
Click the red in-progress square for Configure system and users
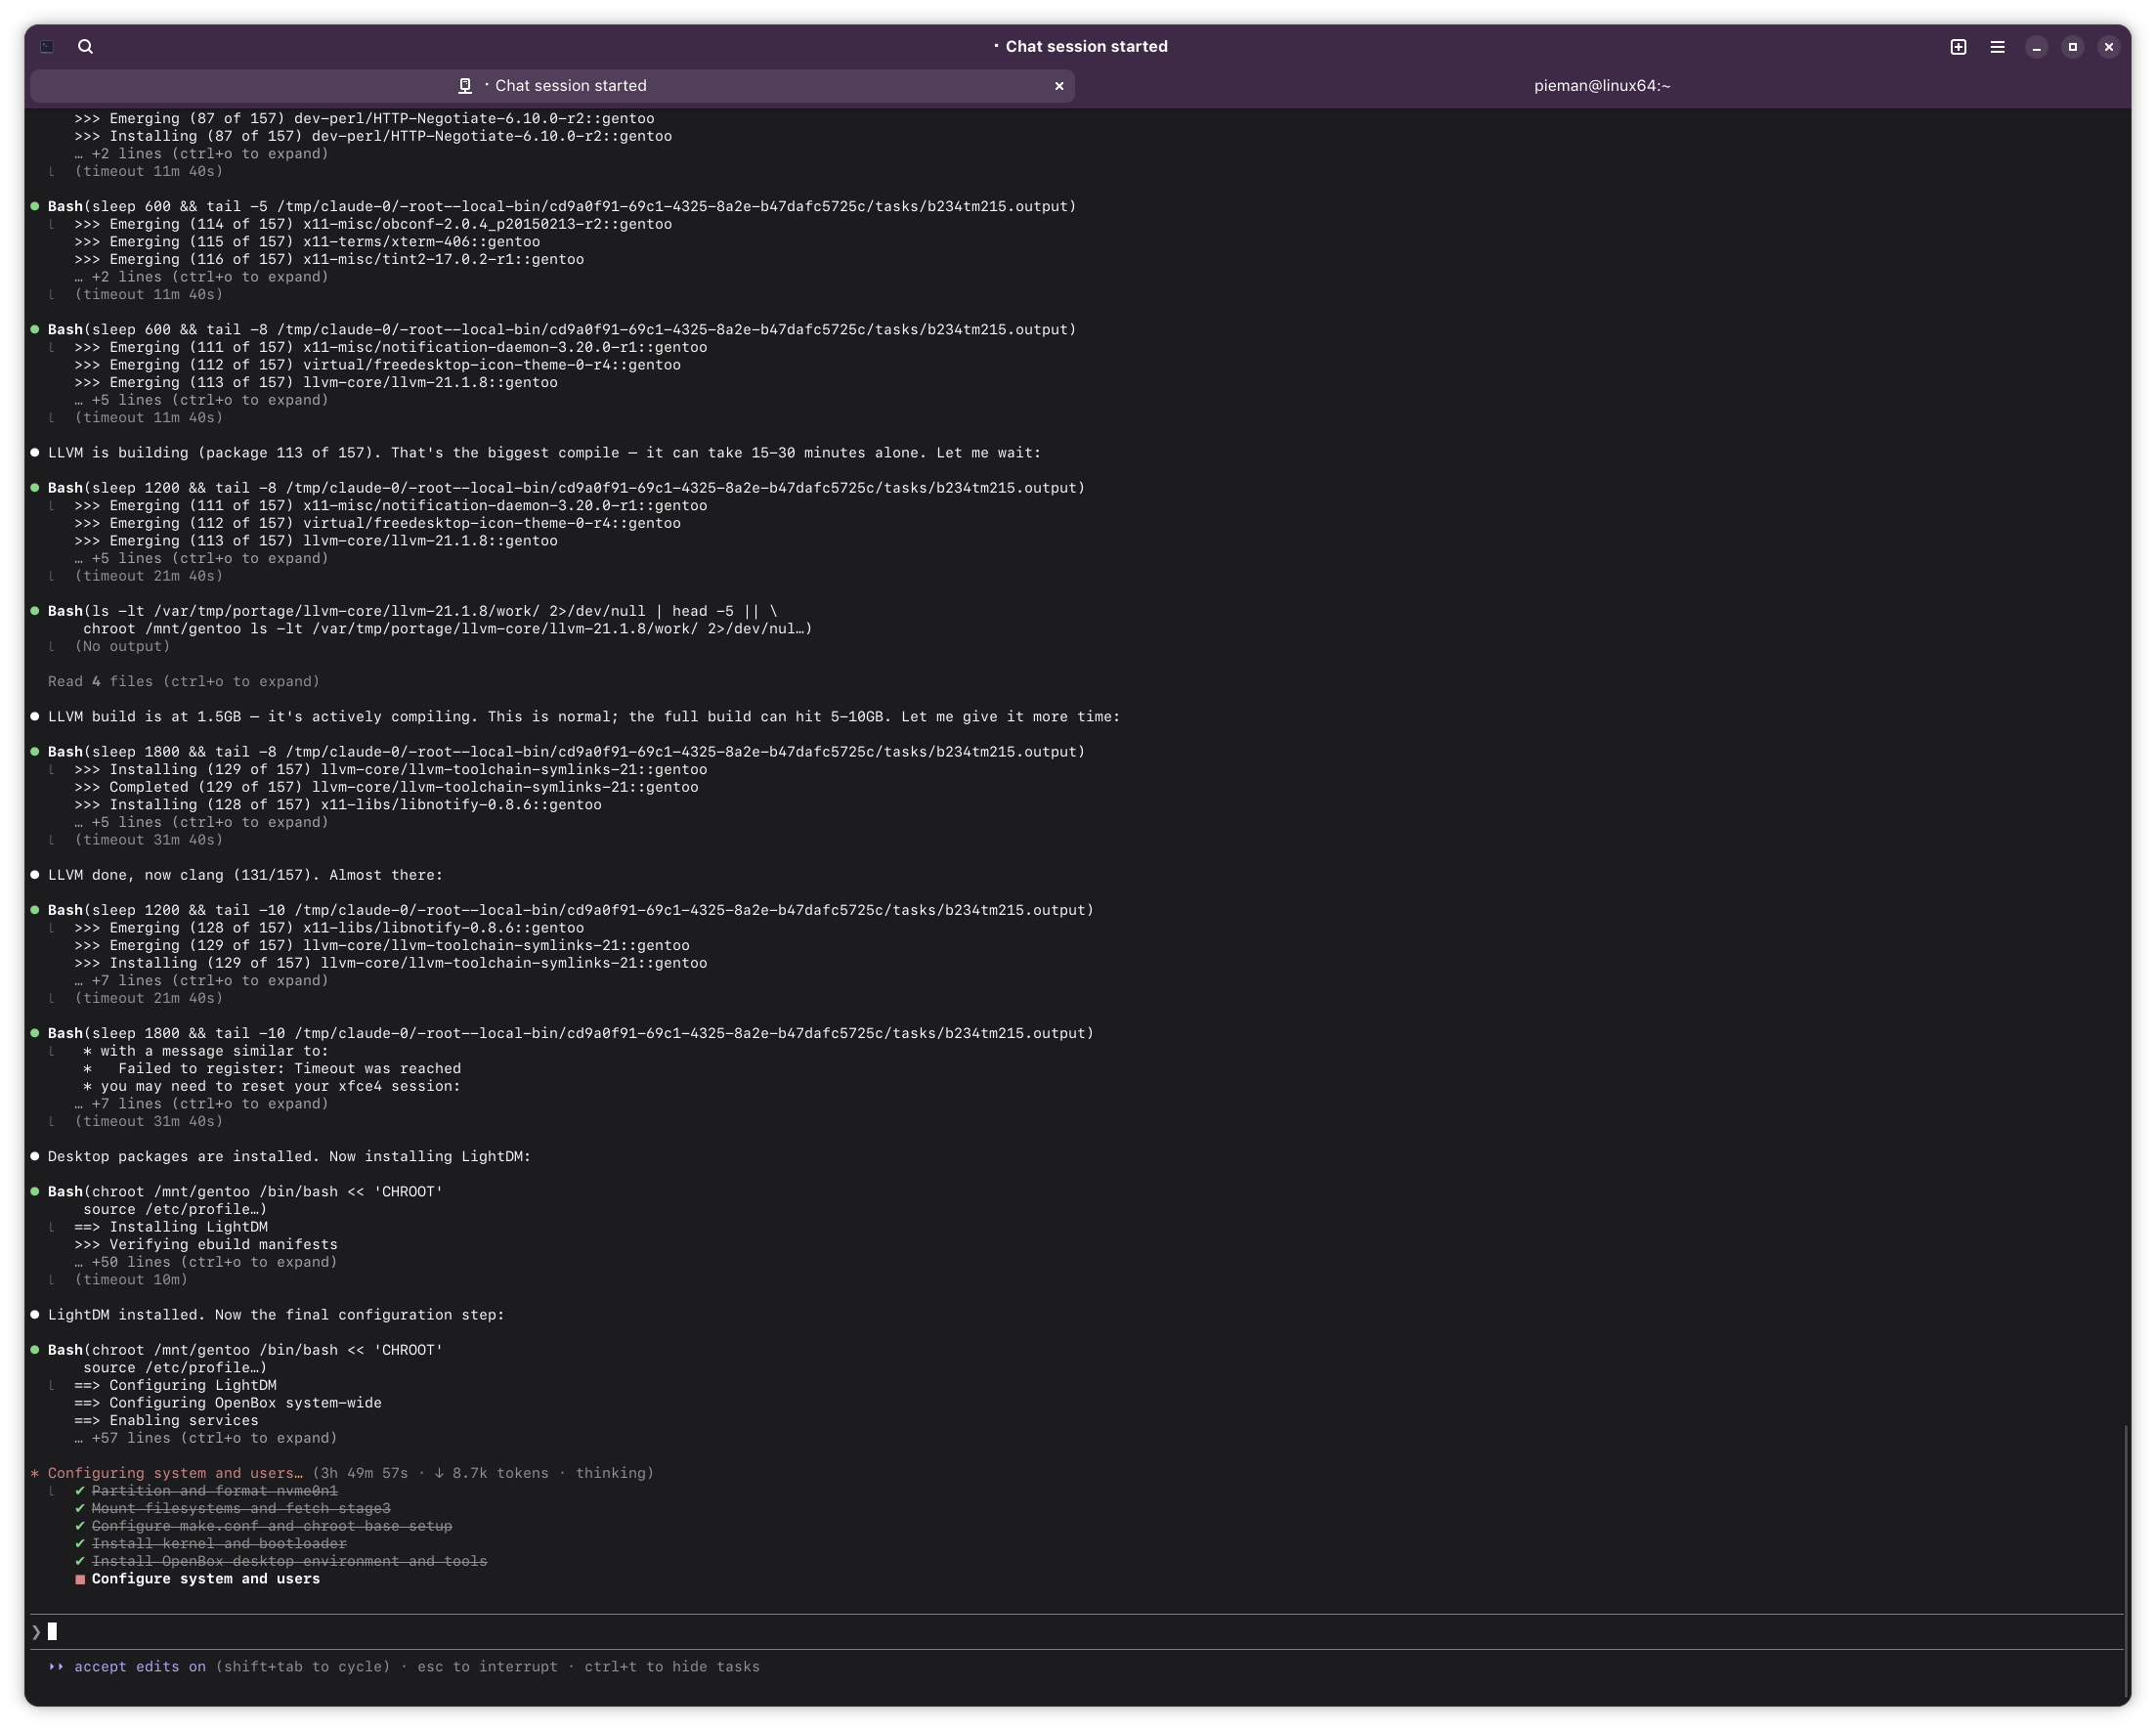click(80, 1580)
